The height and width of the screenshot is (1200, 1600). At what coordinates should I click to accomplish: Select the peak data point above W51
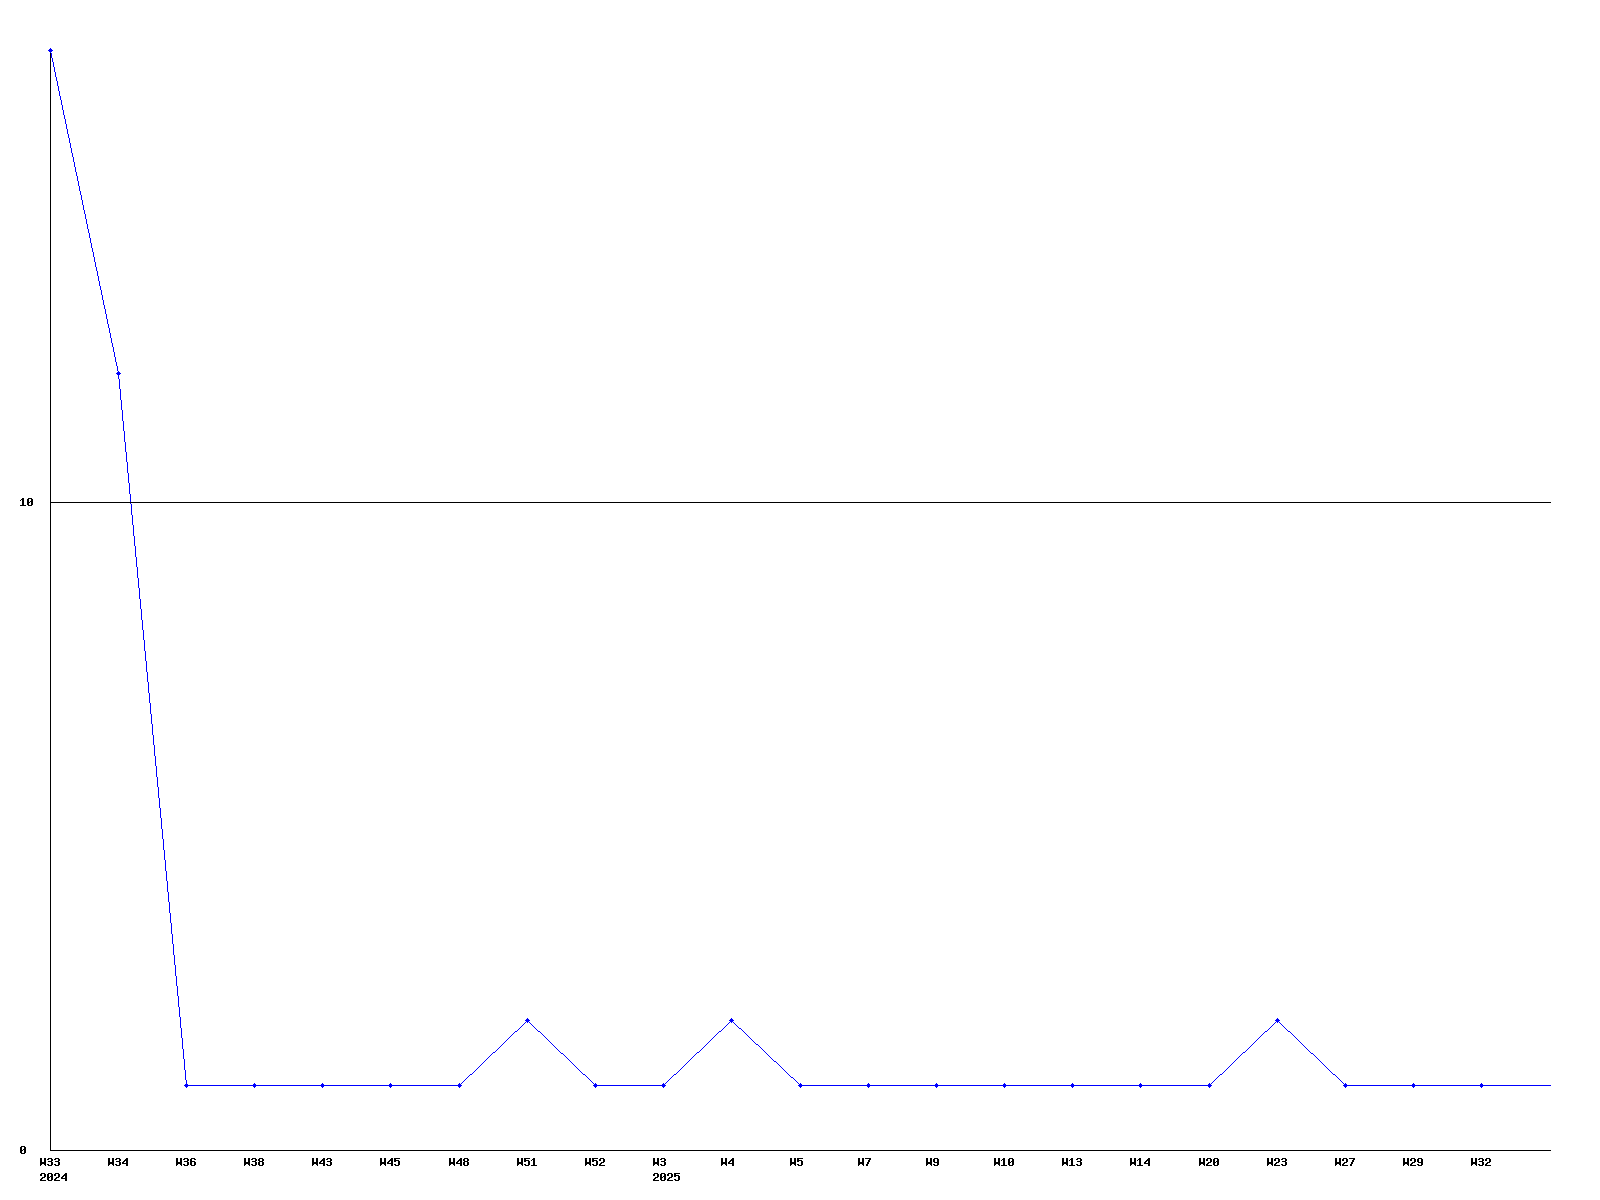click(527, 1020)
